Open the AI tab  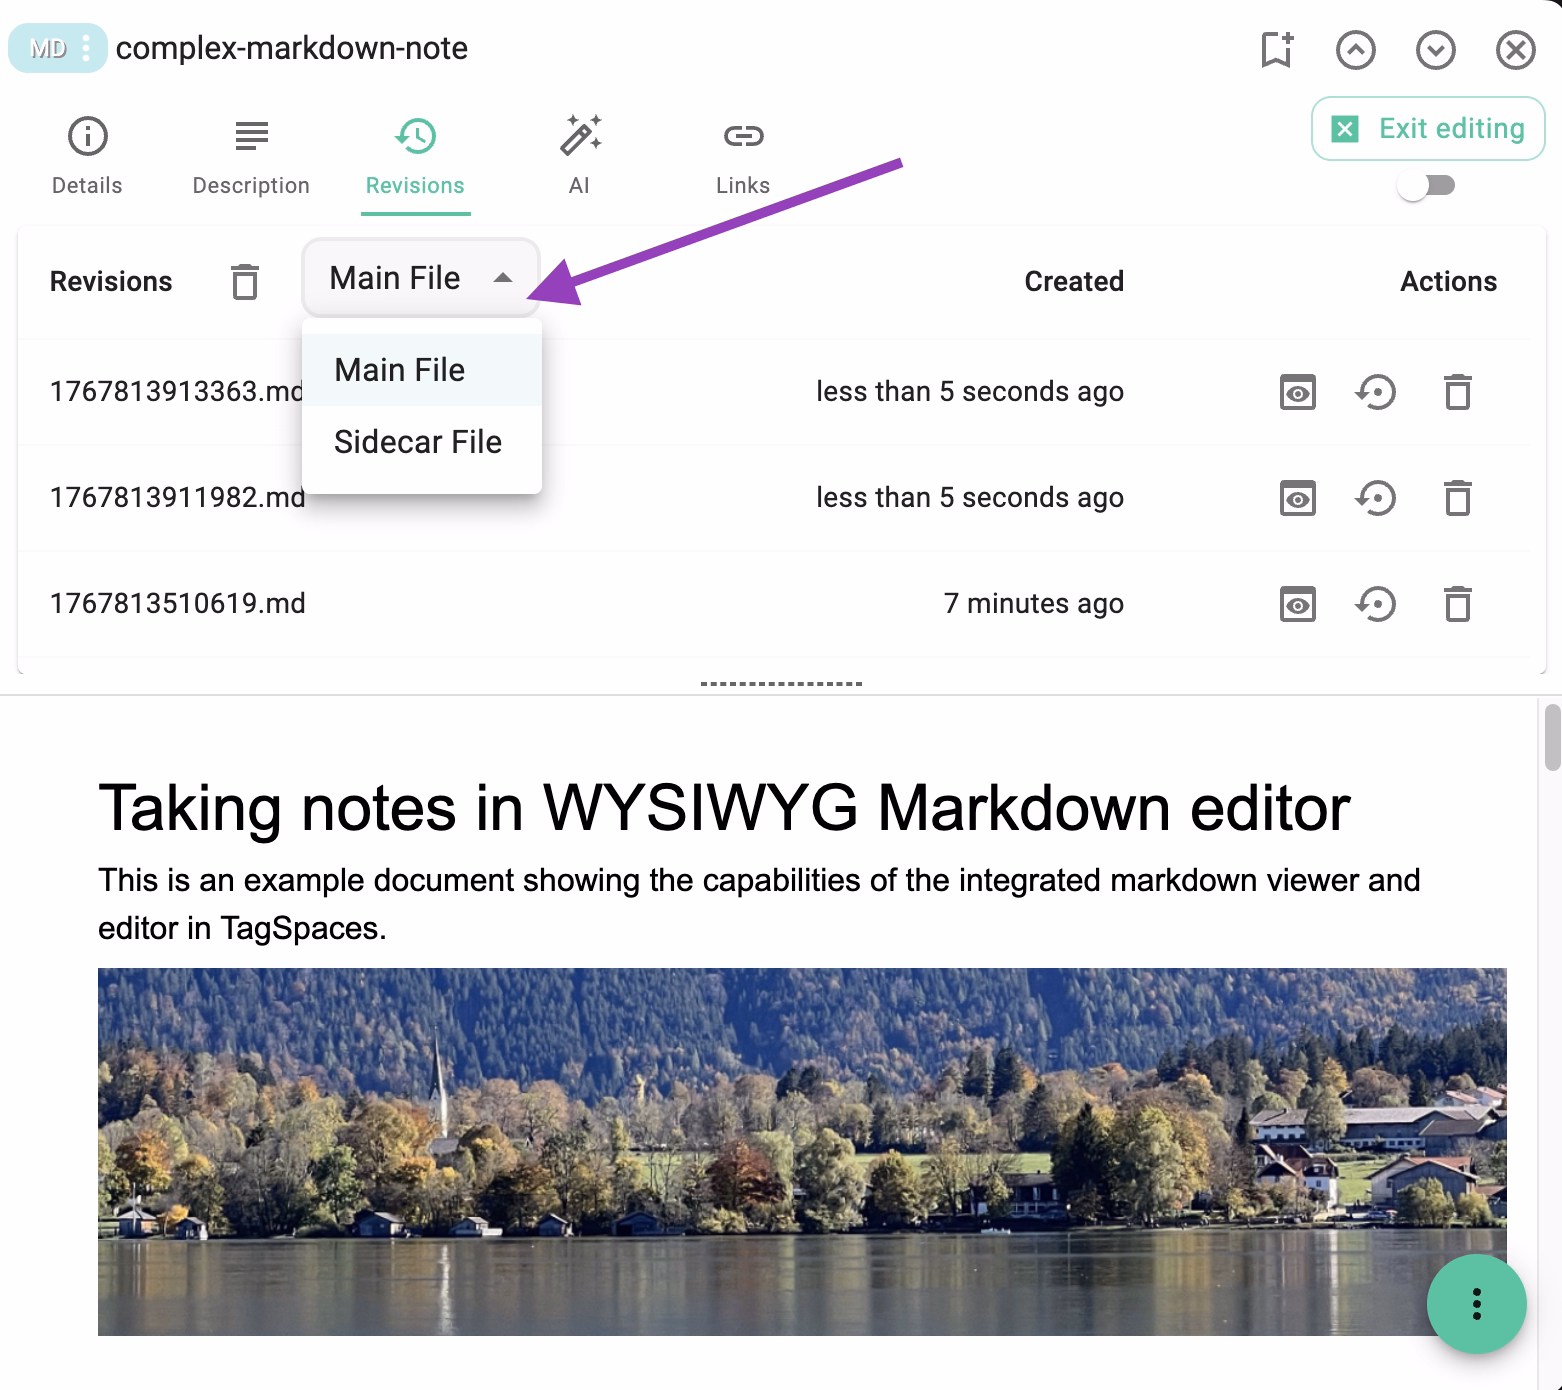[x=580, y=155]
